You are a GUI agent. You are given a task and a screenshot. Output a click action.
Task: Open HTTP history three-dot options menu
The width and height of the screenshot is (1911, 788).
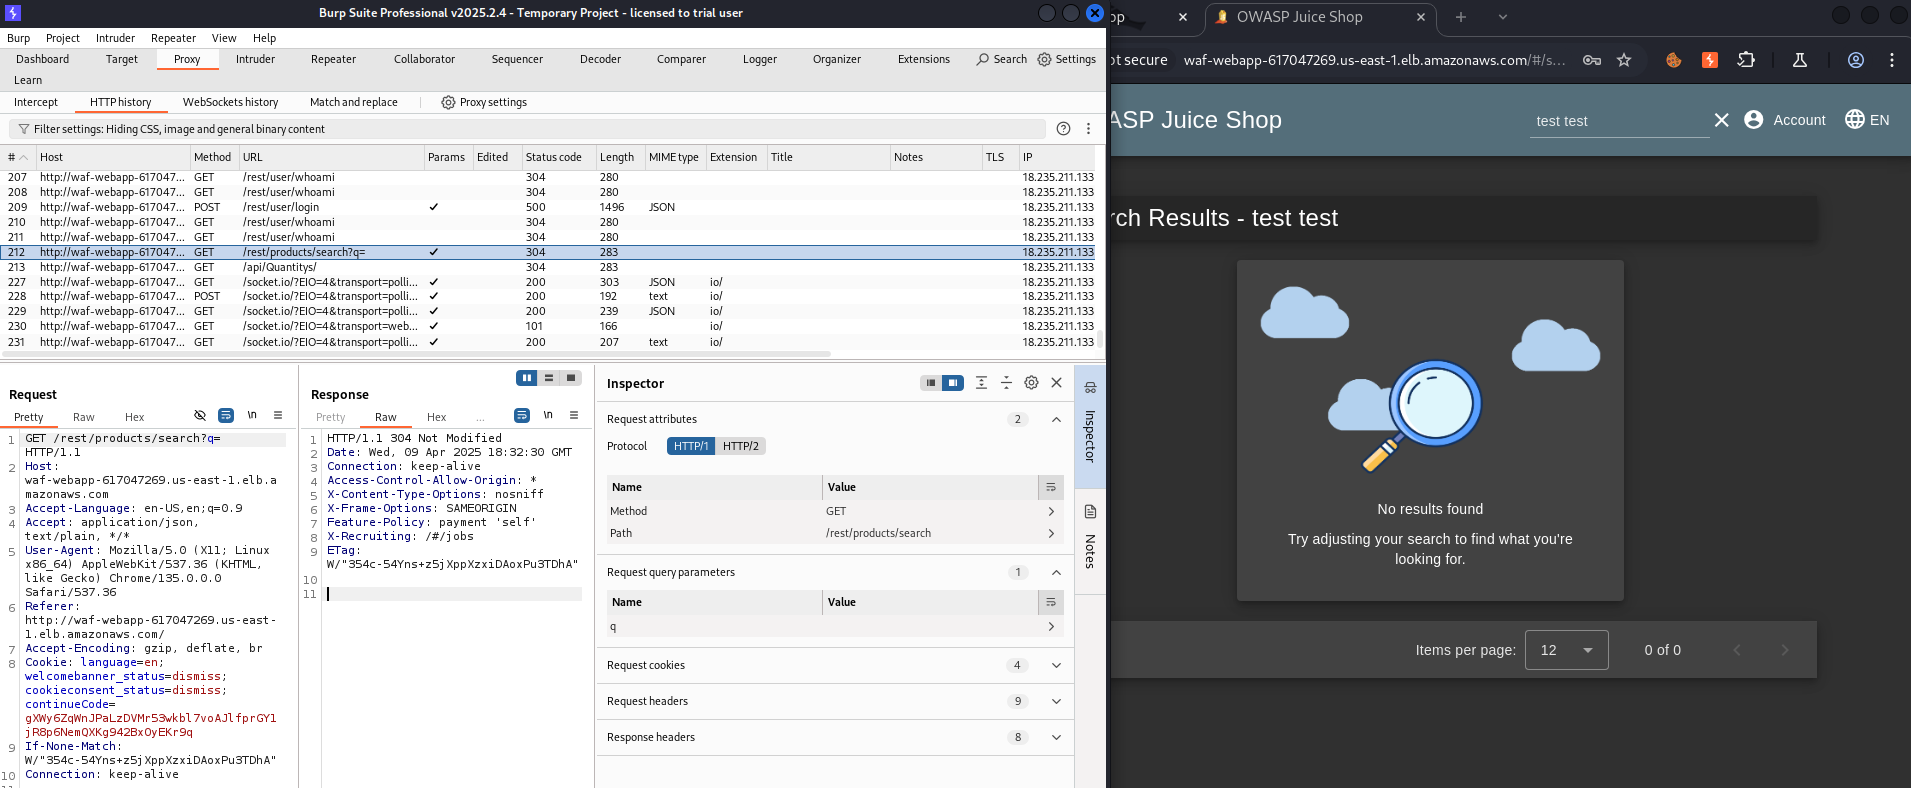click(1089, 129)
